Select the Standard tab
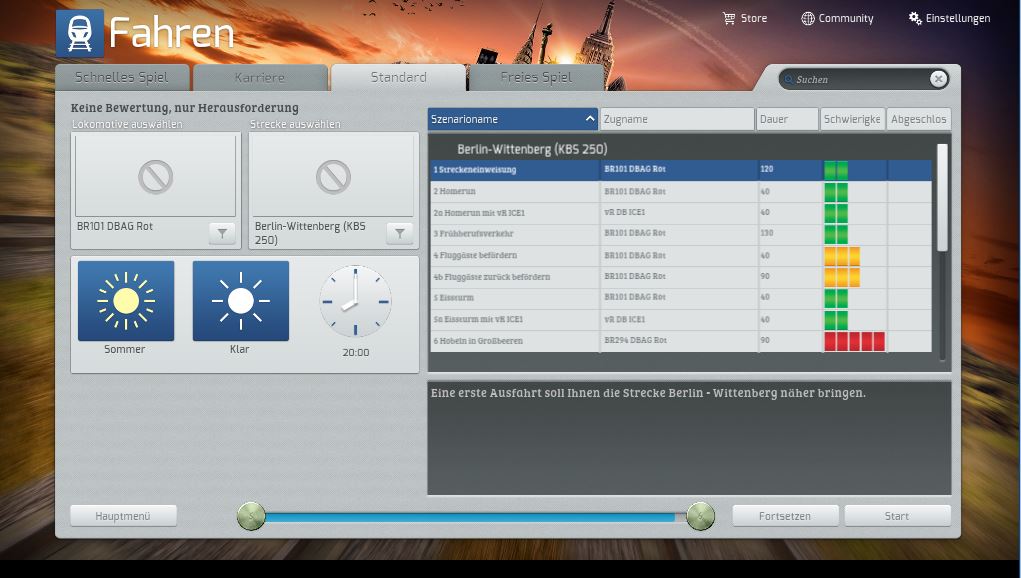Image resolution: width=1021 pixels, height=578 pixels. (399, 77)
